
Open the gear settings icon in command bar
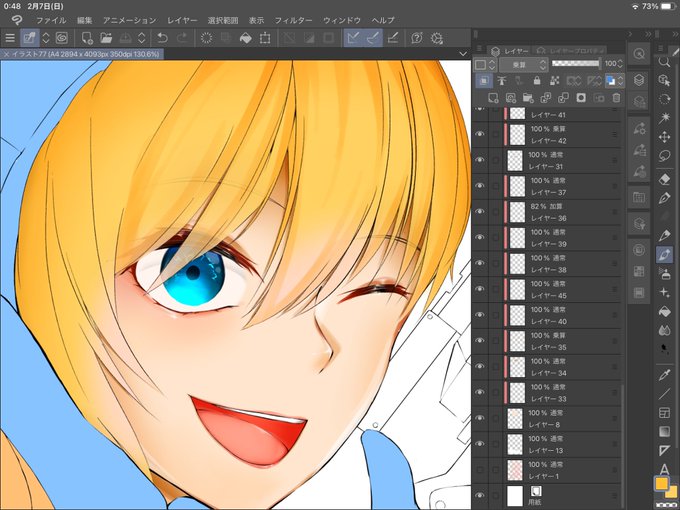click(436, 38)
